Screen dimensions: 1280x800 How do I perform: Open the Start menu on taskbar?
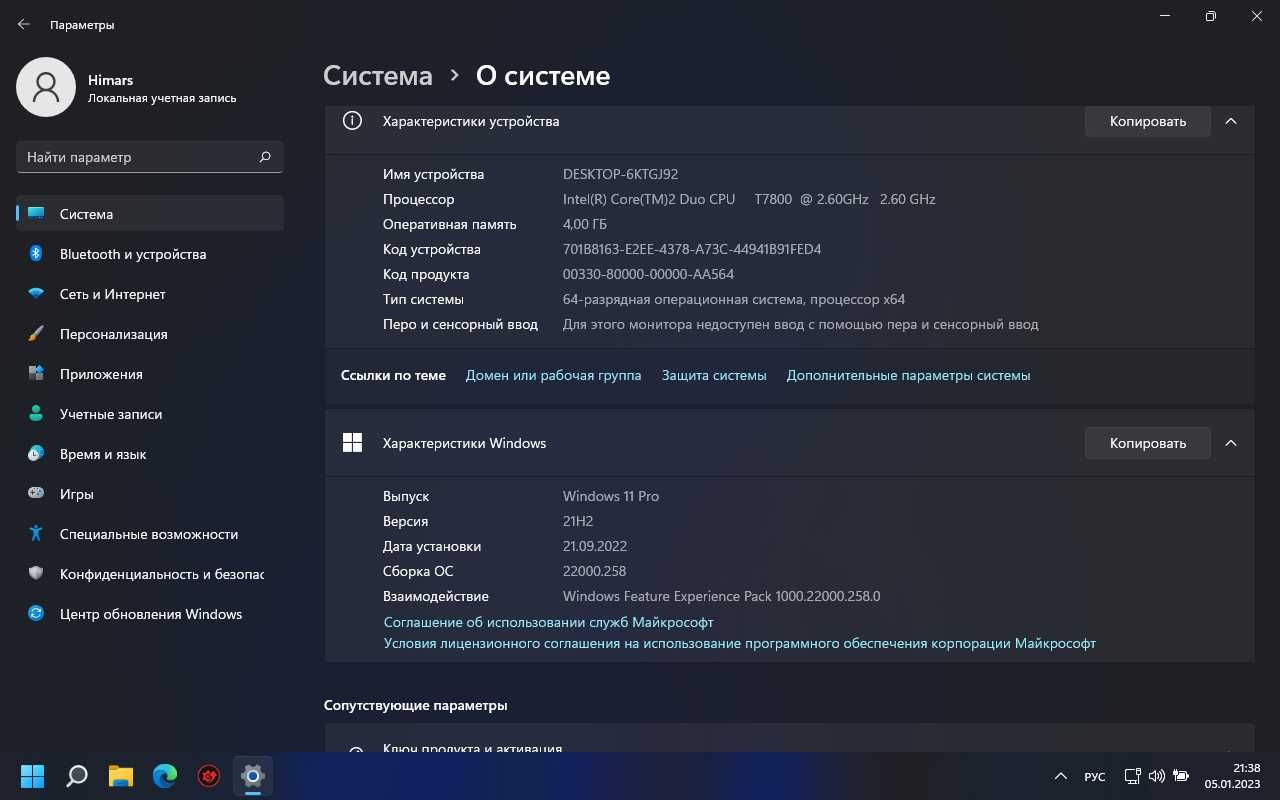(33, 775)
